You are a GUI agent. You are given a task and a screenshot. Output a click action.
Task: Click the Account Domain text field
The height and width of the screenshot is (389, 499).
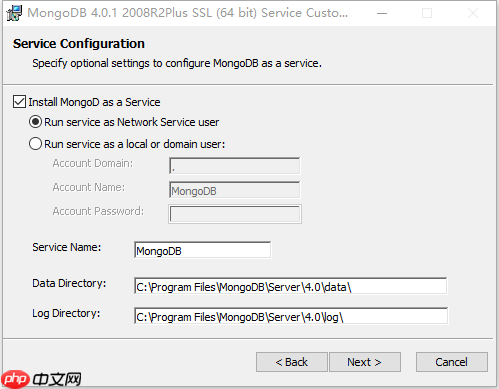pos(235,166)
